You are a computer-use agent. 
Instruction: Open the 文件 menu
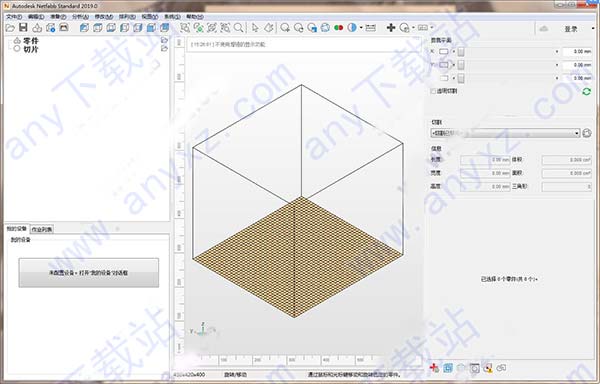click(x=14, y=17)
